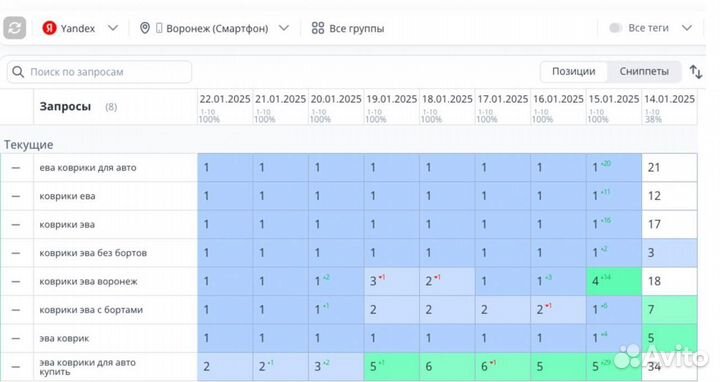Click dash icon for эва коврики для авто купить

tap(16, 367)
